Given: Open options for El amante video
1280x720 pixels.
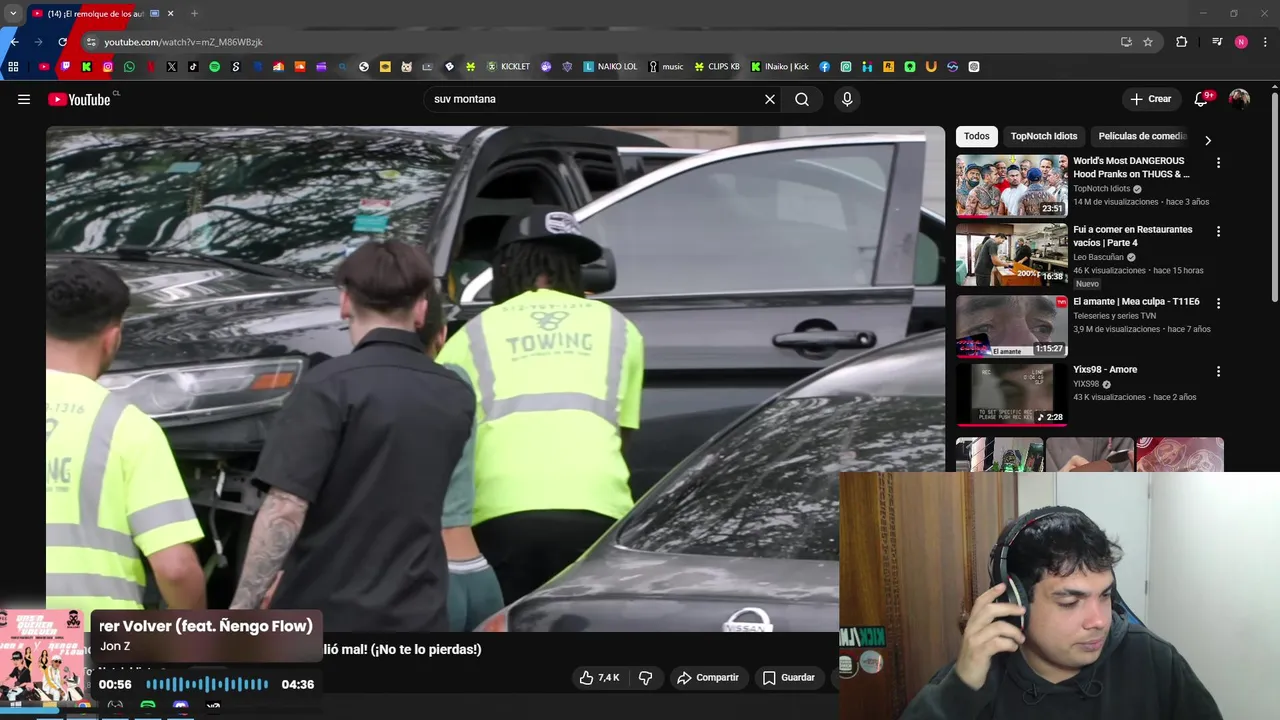Looking at the screenshot, I should point(1218,303).
